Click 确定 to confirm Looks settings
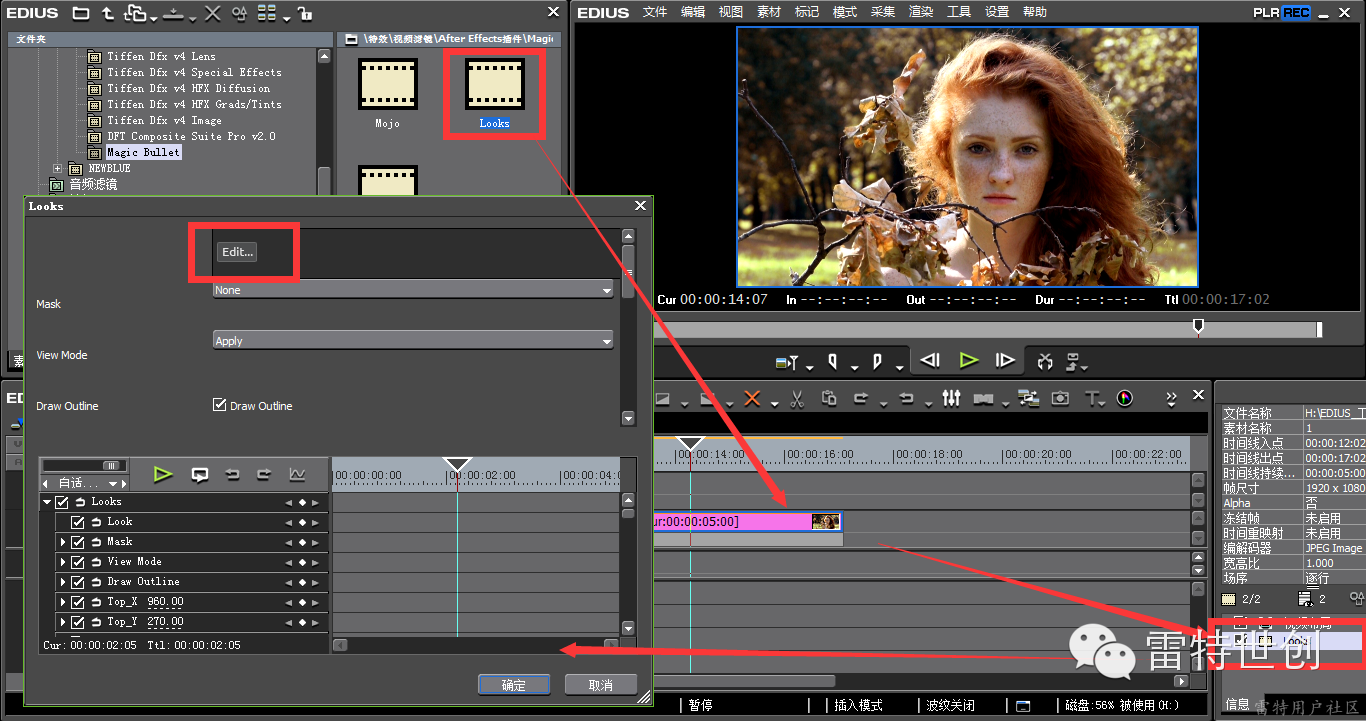Screen dimensions: 1366x721 pyautogui.click(x=514, y=685)
